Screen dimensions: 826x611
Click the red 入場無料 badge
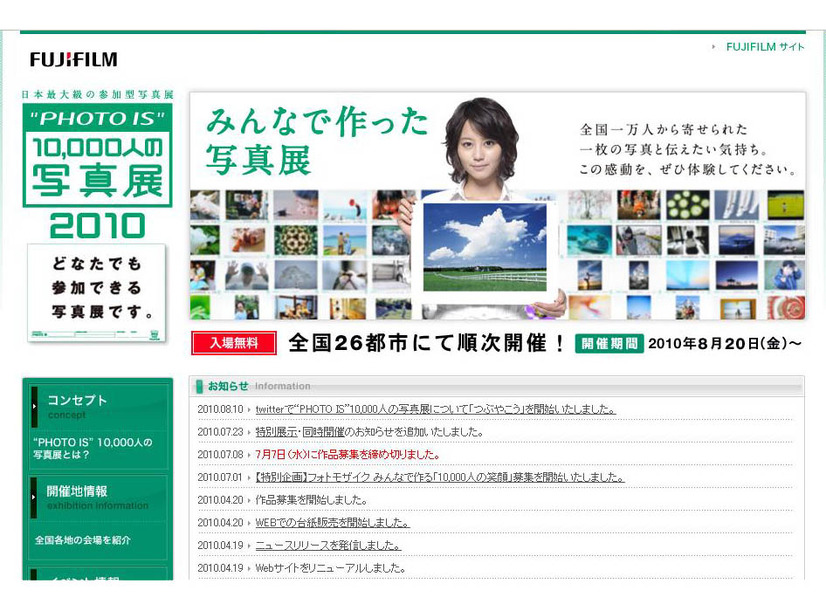point(234,343)
